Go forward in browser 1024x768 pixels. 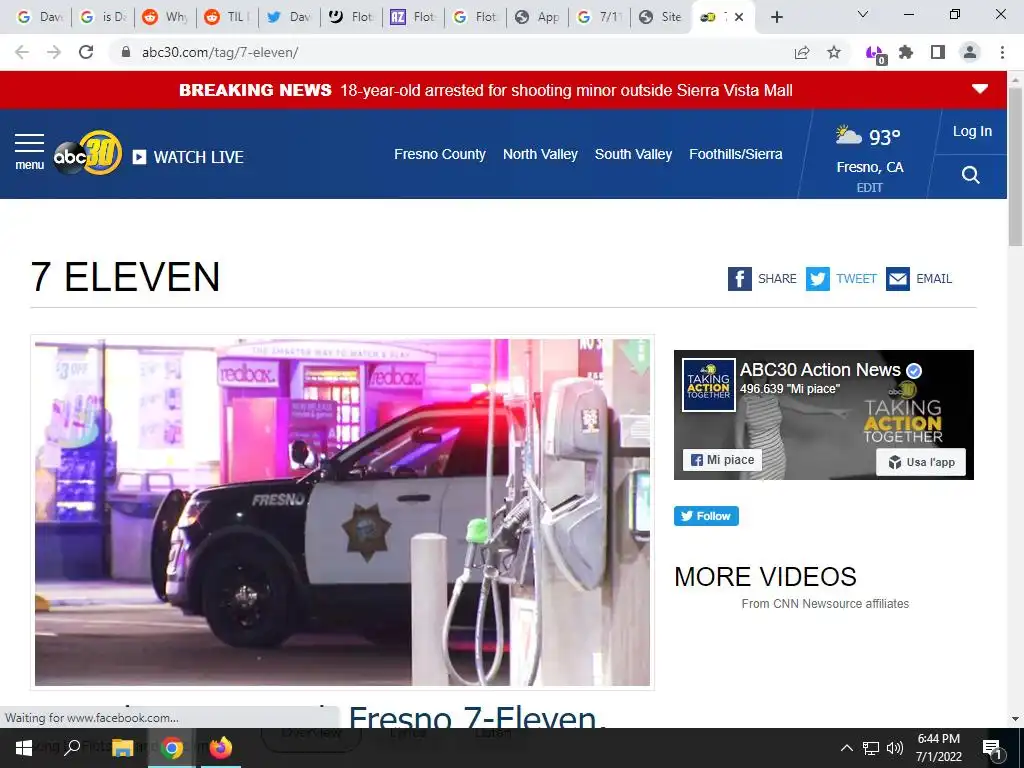54,52
